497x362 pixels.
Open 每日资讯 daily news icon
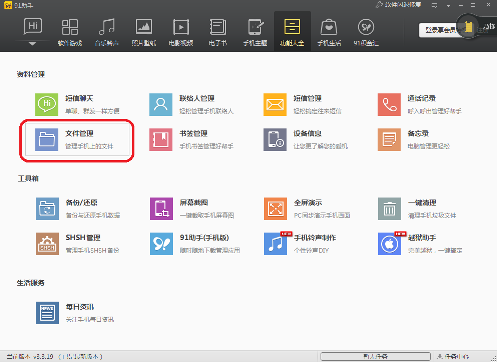(47, 313)
